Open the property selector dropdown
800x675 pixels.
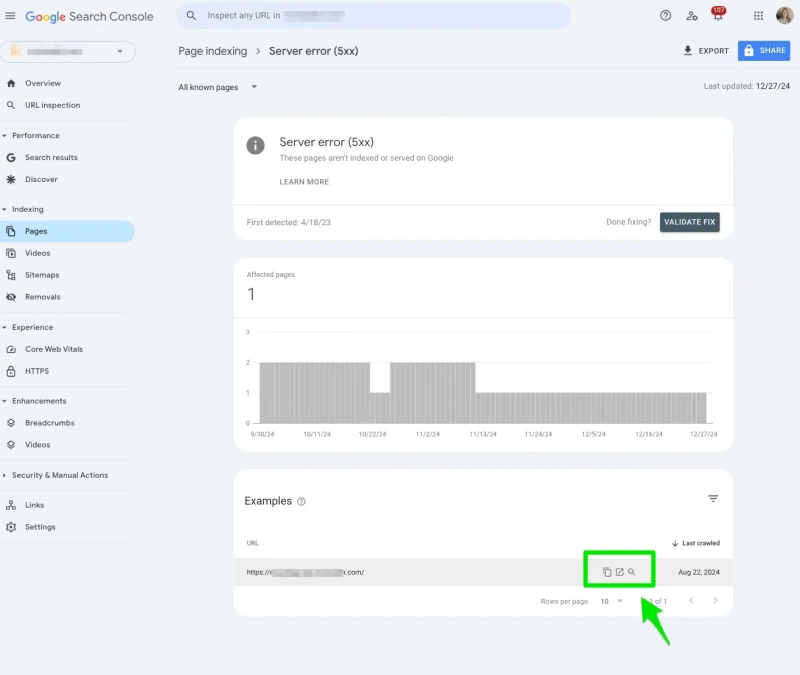pyautogui.click(x=68, y=52)
